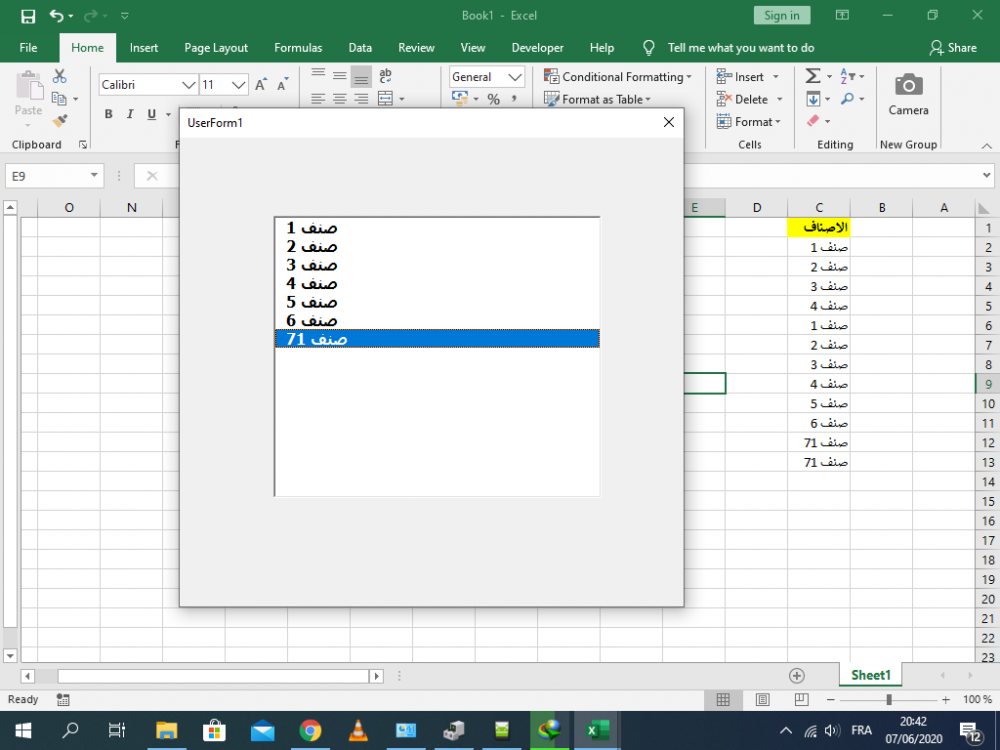The width and height of the screenshot is (1000, 750).
Task: Open the Formulas ribbon tab
Action: click(x=298, y=47)
